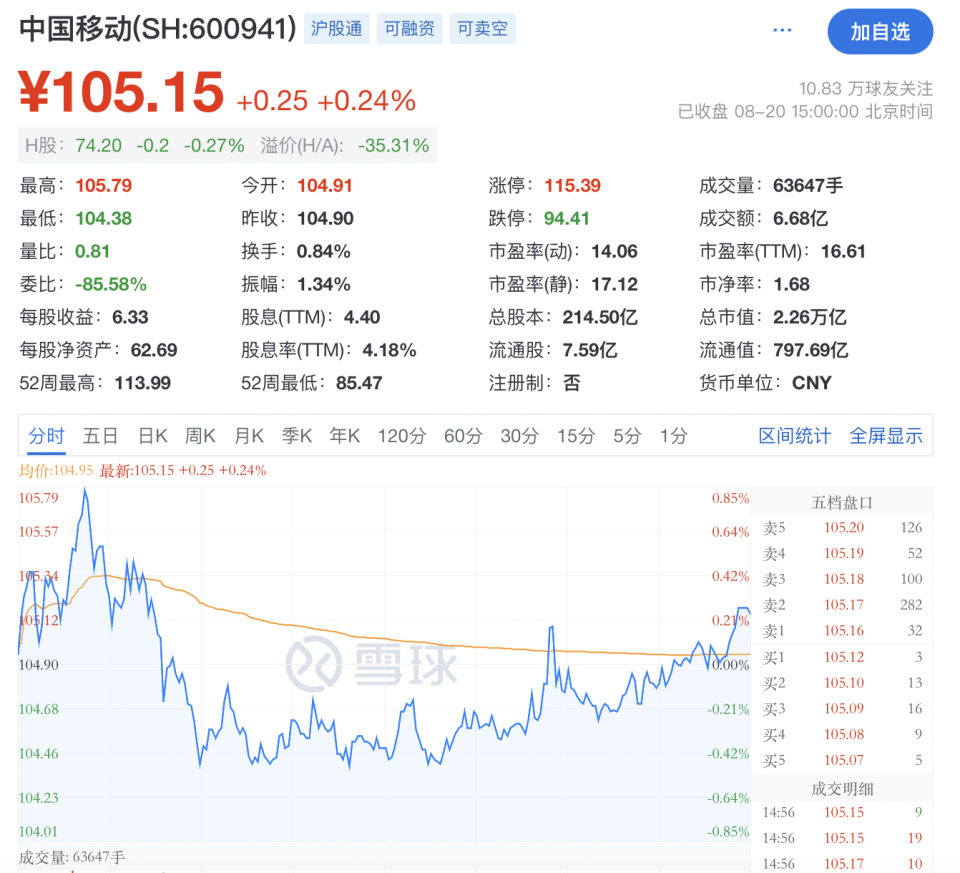Viewport: 960px width, 873px height.
Task: Select the 买2 order row at 105.10
Action: 842,683
